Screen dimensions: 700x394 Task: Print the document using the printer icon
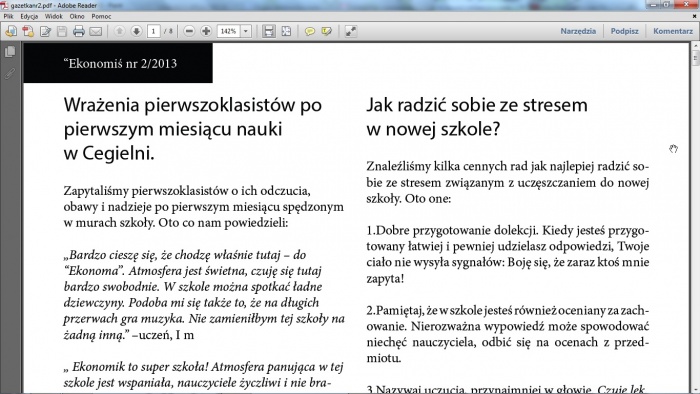(x=79, y=31)
